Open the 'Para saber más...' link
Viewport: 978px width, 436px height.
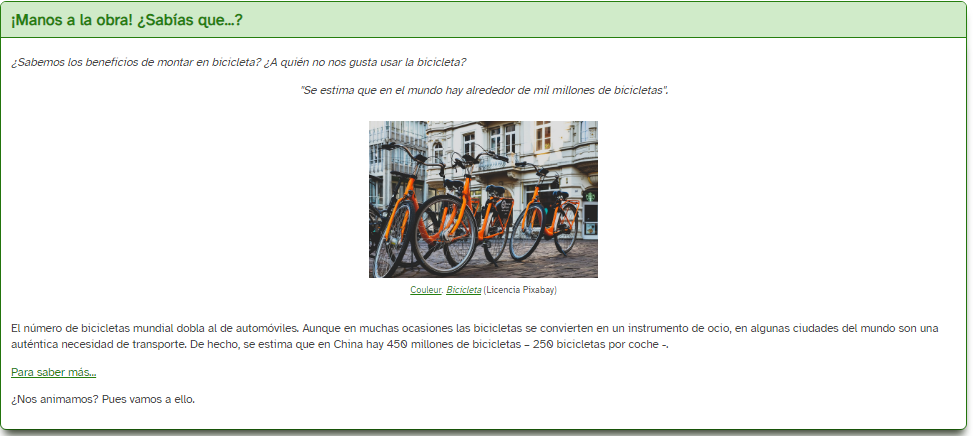coord(54,372)
